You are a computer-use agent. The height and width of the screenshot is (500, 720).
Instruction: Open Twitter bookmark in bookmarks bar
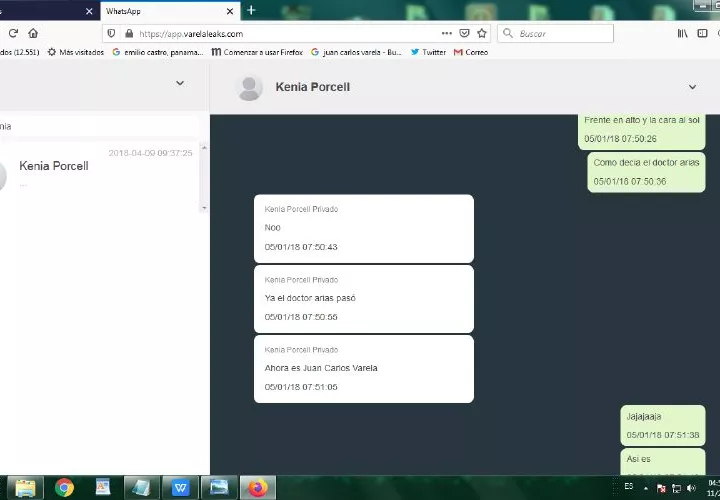(x=428, y=52)
